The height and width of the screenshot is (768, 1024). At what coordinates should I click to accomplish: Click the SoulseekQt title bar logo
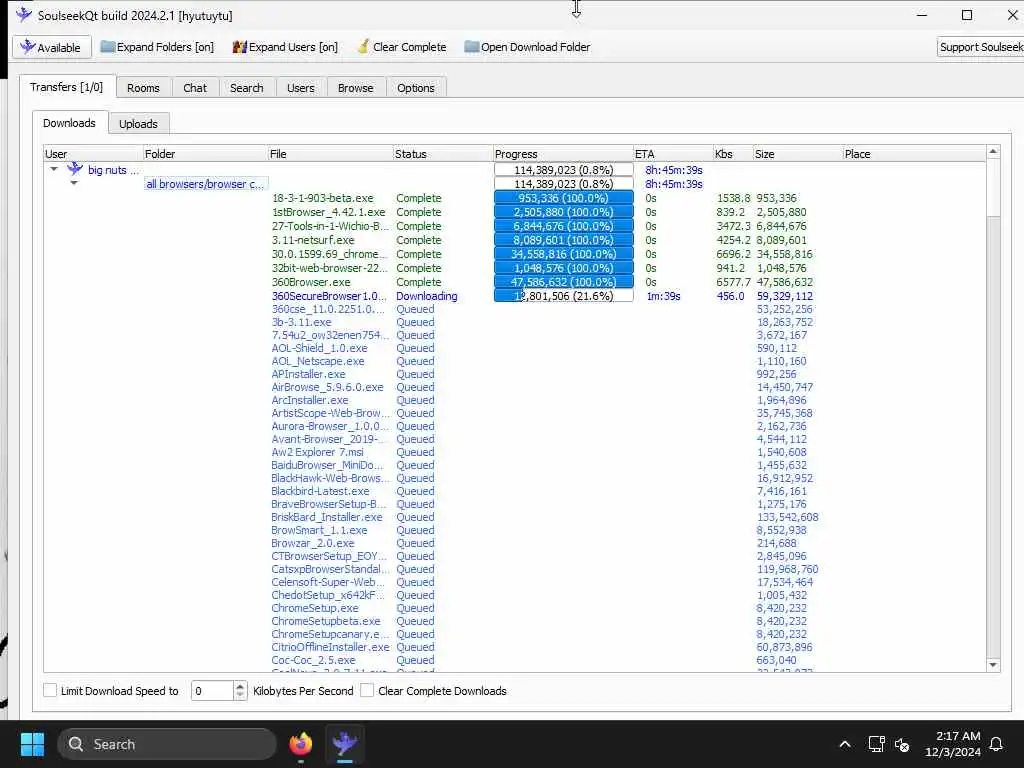pyautogui.click(x=24, y=14)
